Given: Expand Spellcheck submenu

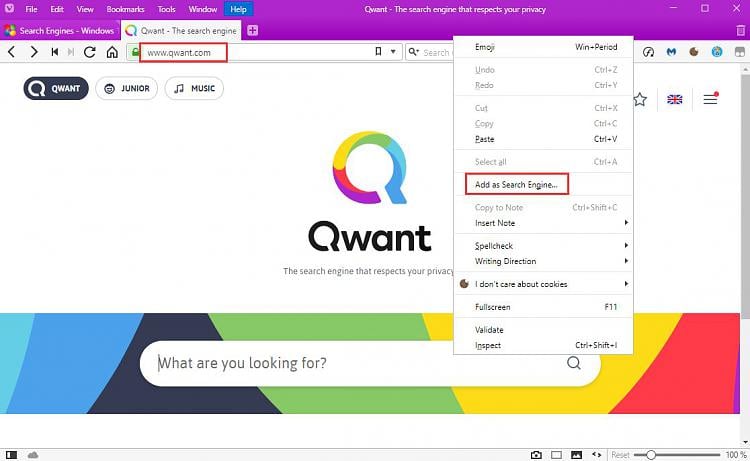Looking at the screenshot, I should [x=543, y=246].
